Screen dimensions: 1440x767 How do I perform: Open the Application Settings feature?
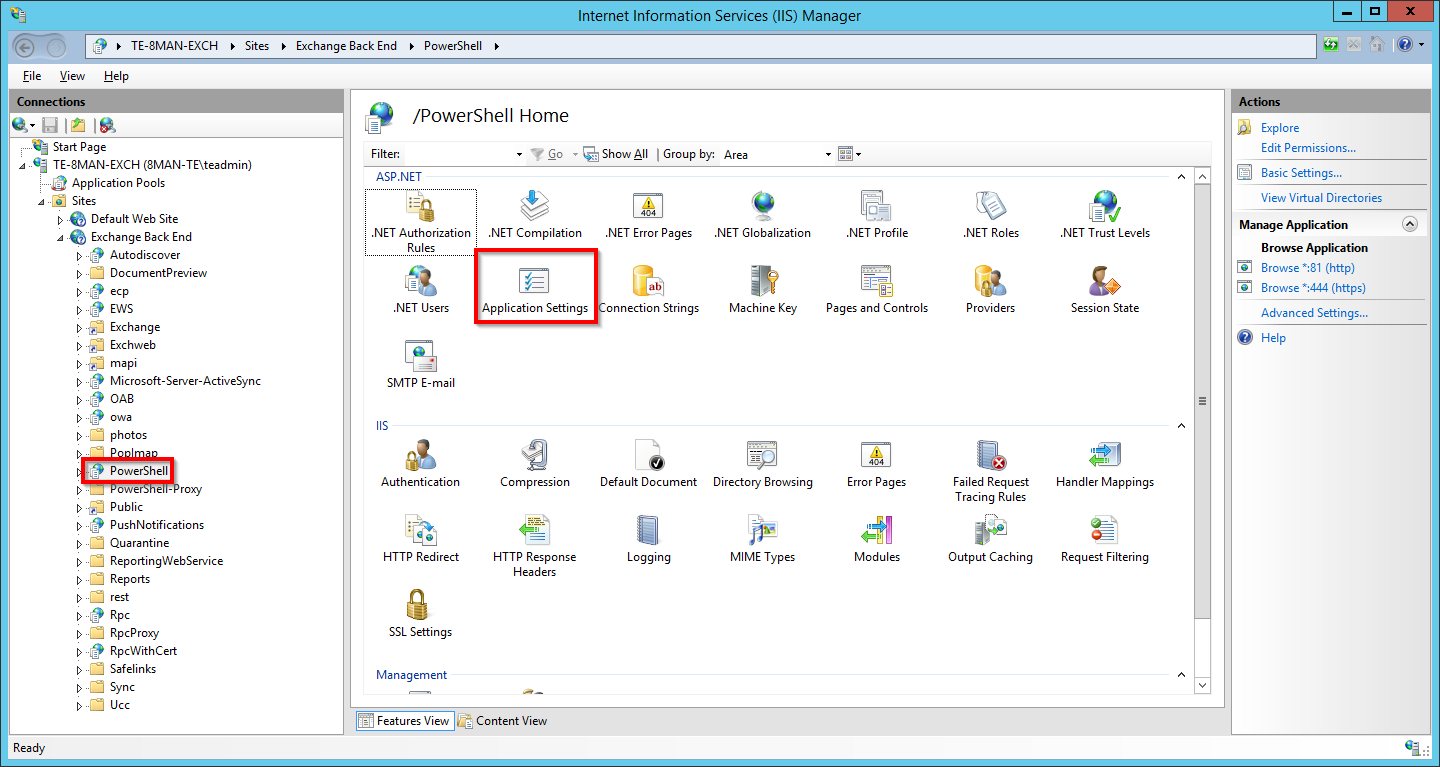click(535, 284)
